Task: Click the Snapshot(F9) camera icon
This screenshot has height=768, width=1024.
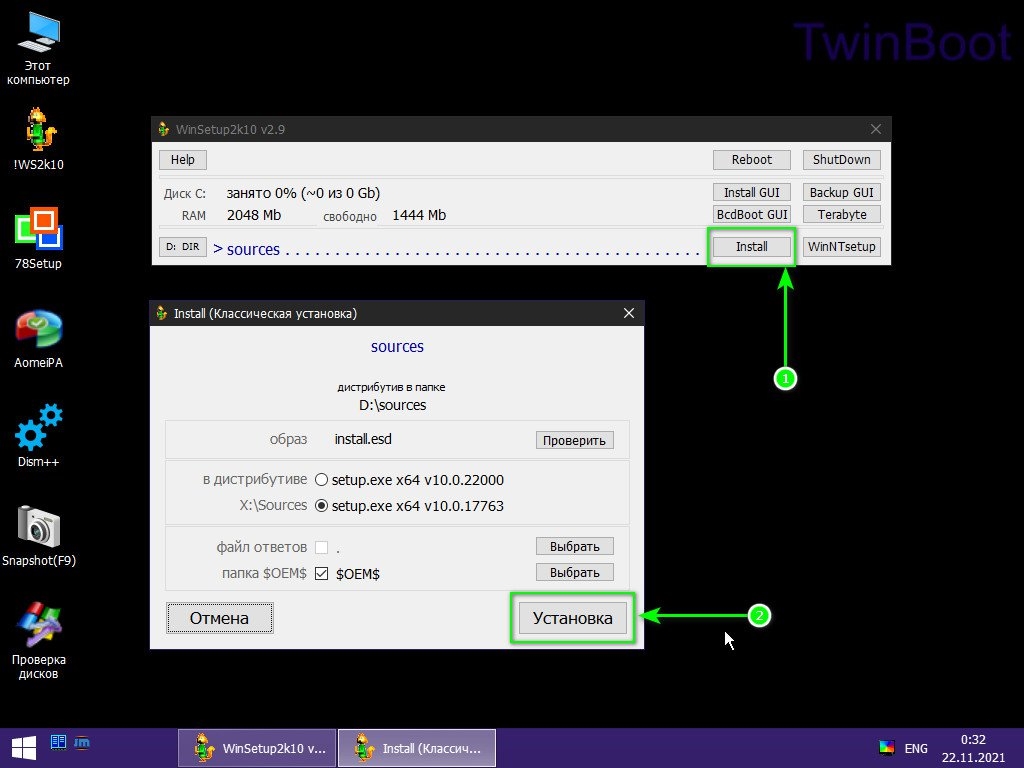Action: 39,536
